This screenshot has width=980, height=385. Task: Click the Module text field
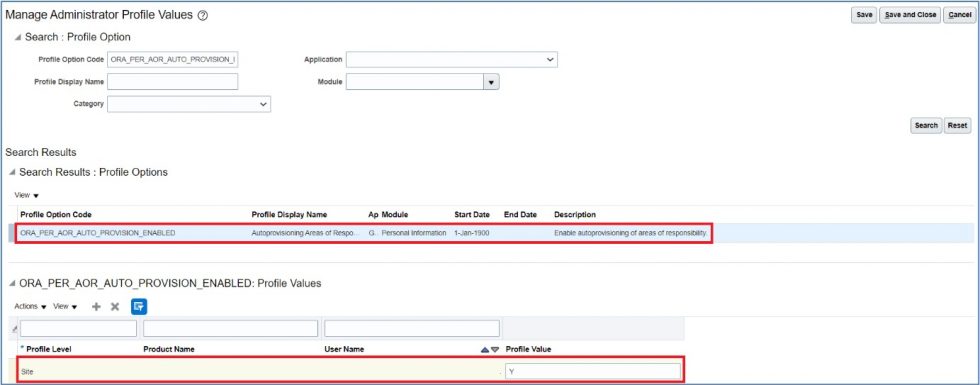[x=414, y=82]
